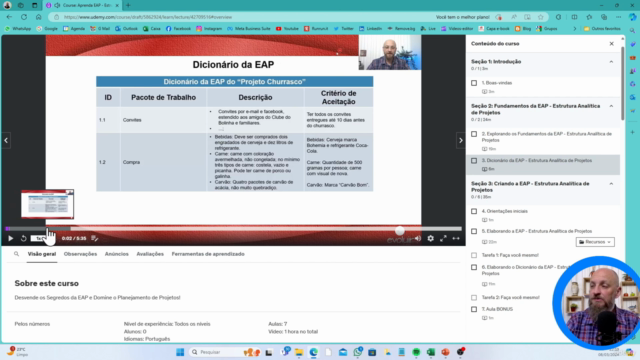Switch to Avaliações tab
The image size is (640, 360).
150,254
